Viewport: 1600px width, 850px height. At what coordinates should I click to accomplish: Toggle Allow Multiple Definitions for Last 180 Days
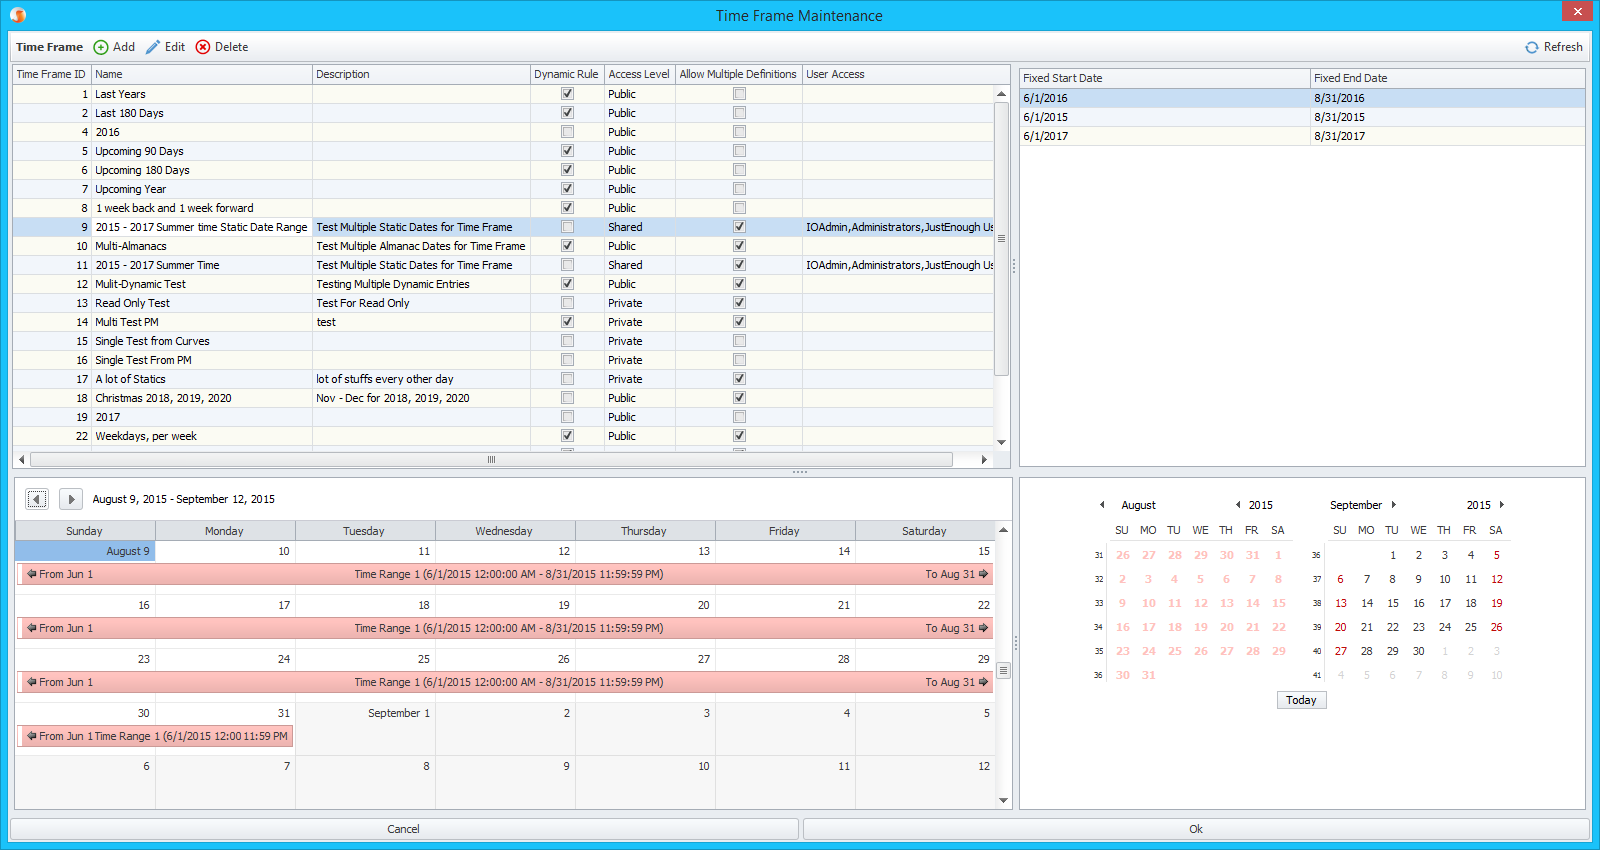(740, 113)
